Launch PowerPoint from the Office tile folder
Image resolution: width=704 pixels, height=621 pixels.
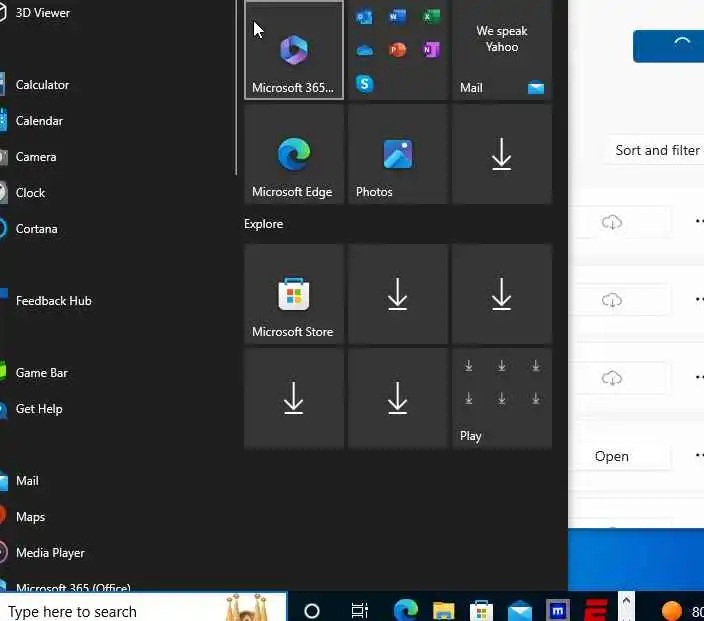coord(397,50)
